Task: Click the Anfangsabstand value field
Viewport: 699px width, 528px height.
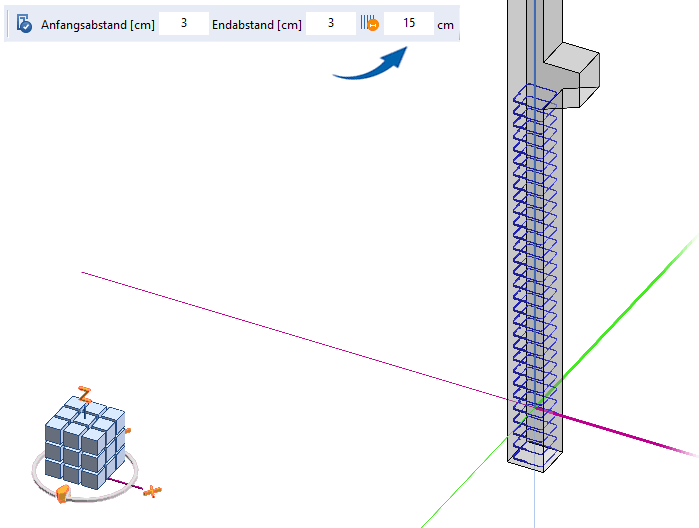Action: pyautogui.click(x=184, y=24)
